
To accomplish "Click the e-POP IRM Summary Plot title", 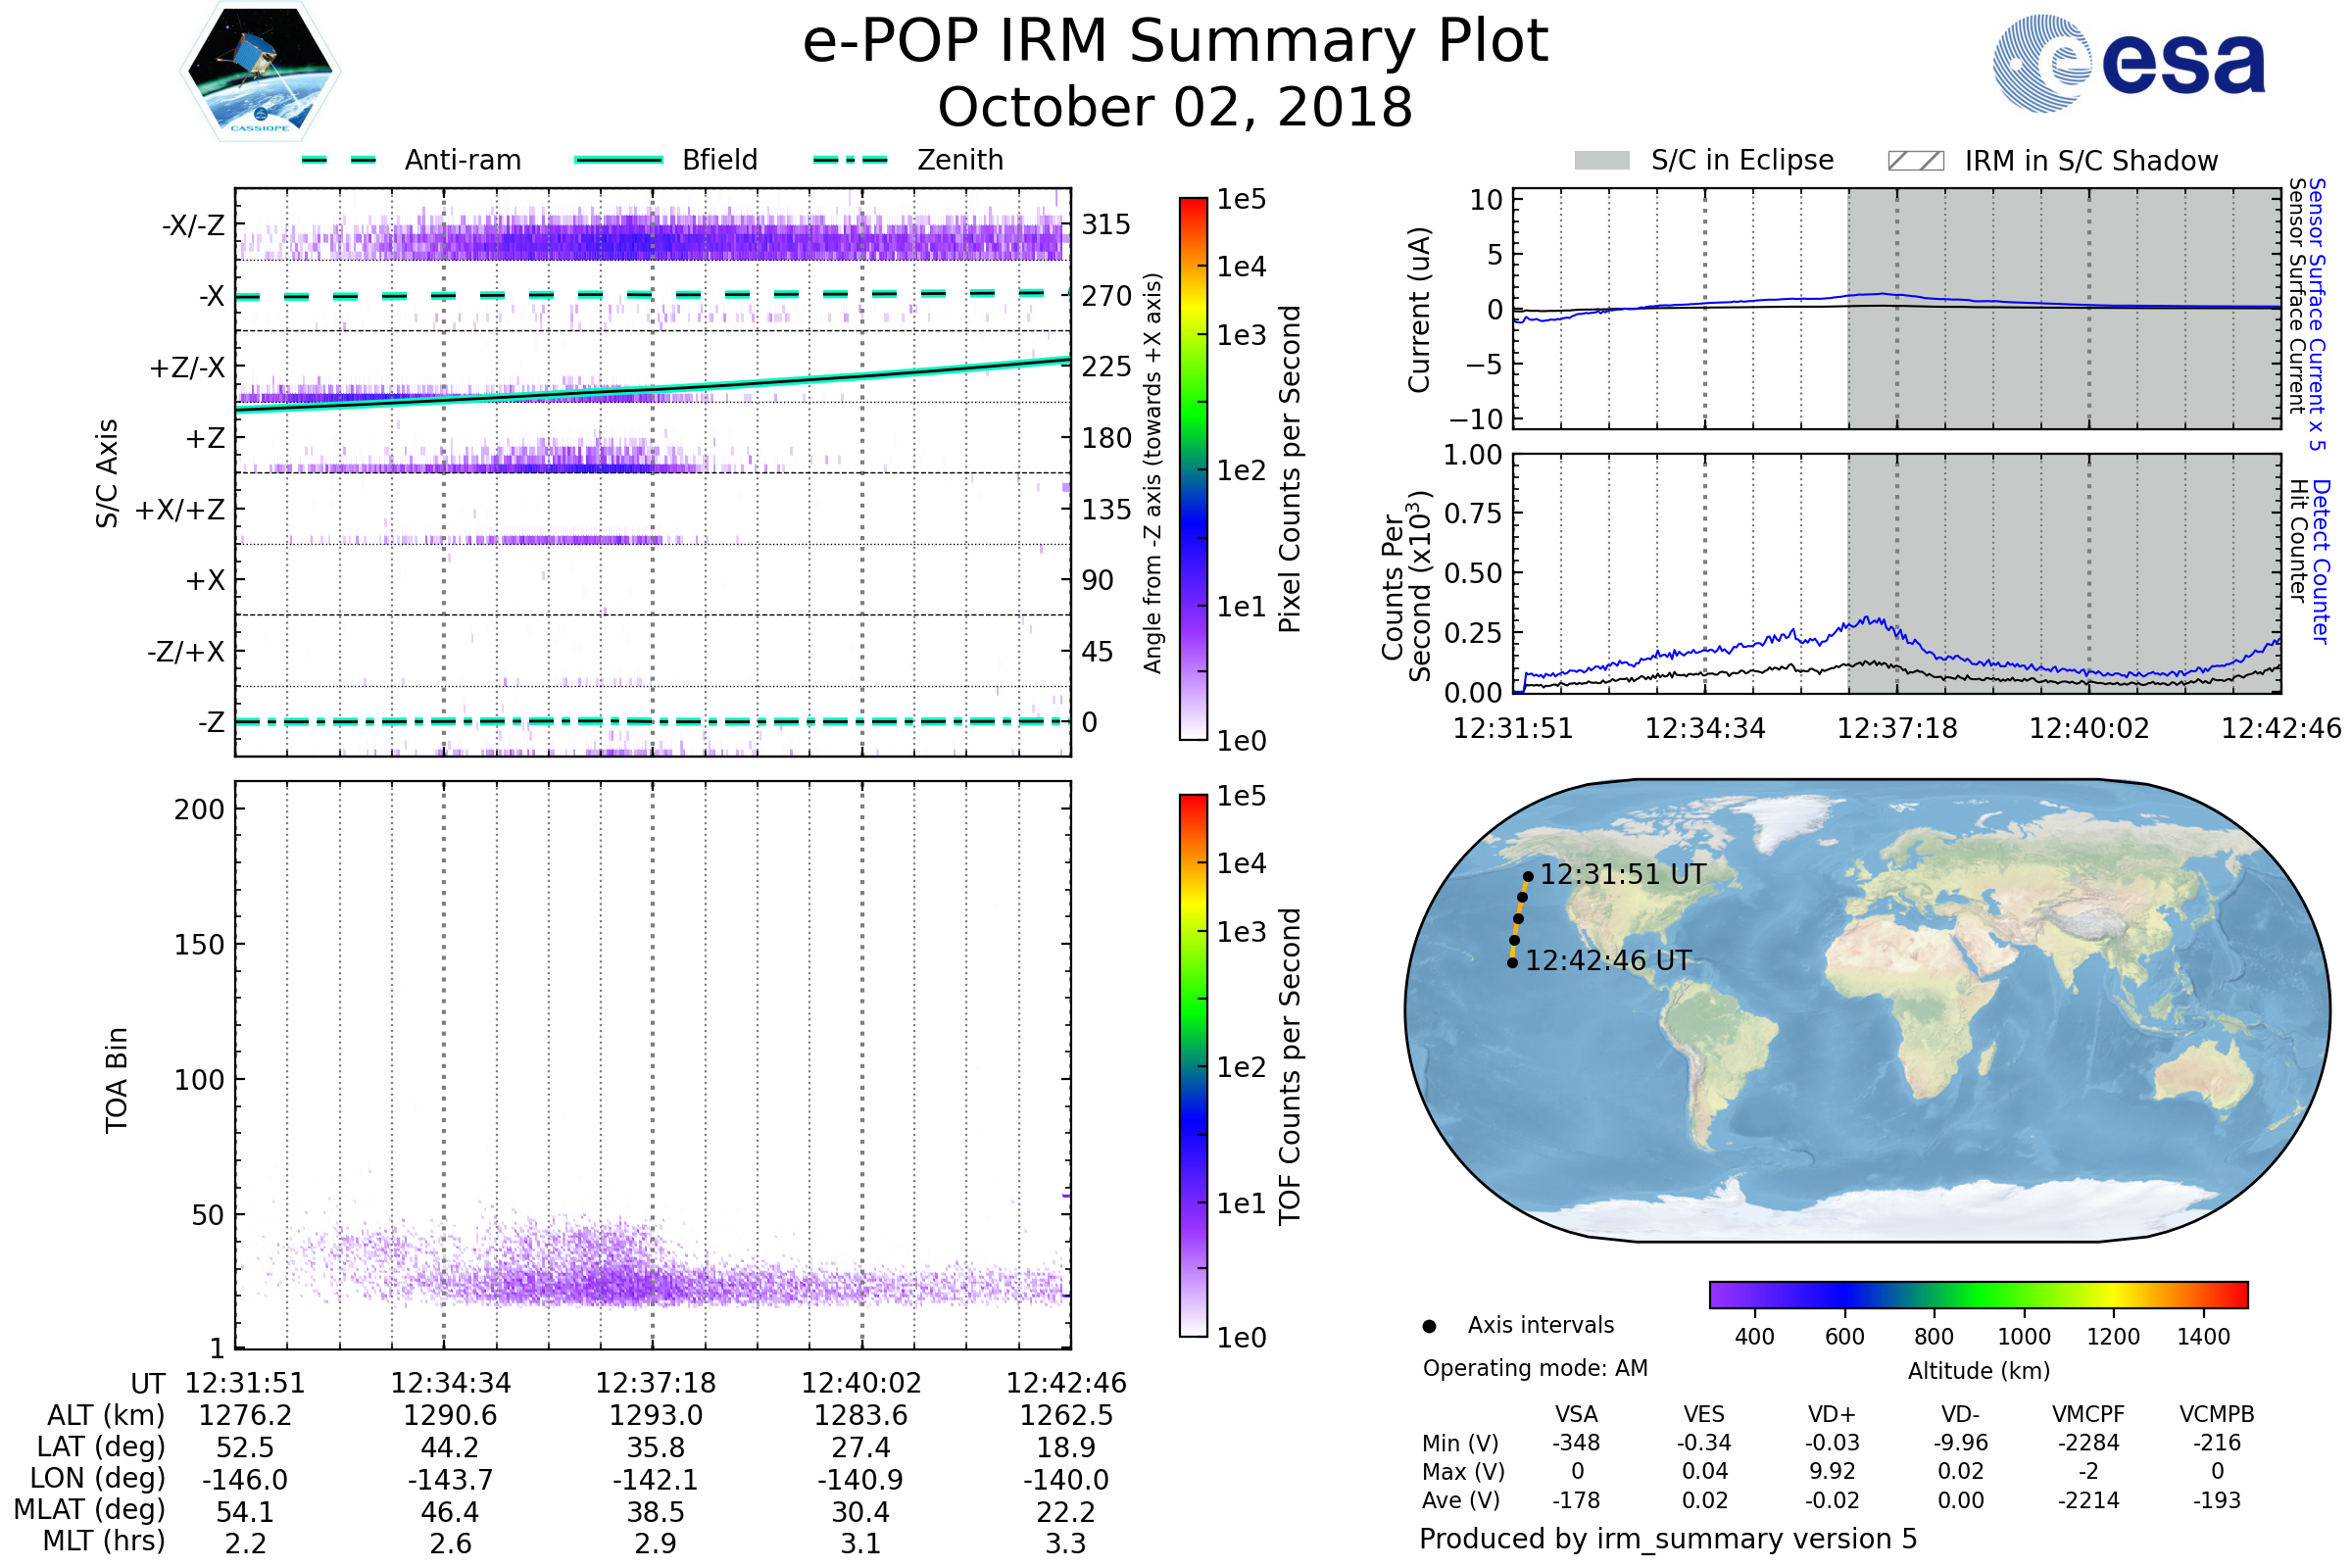I will (x=1175, y=42).
